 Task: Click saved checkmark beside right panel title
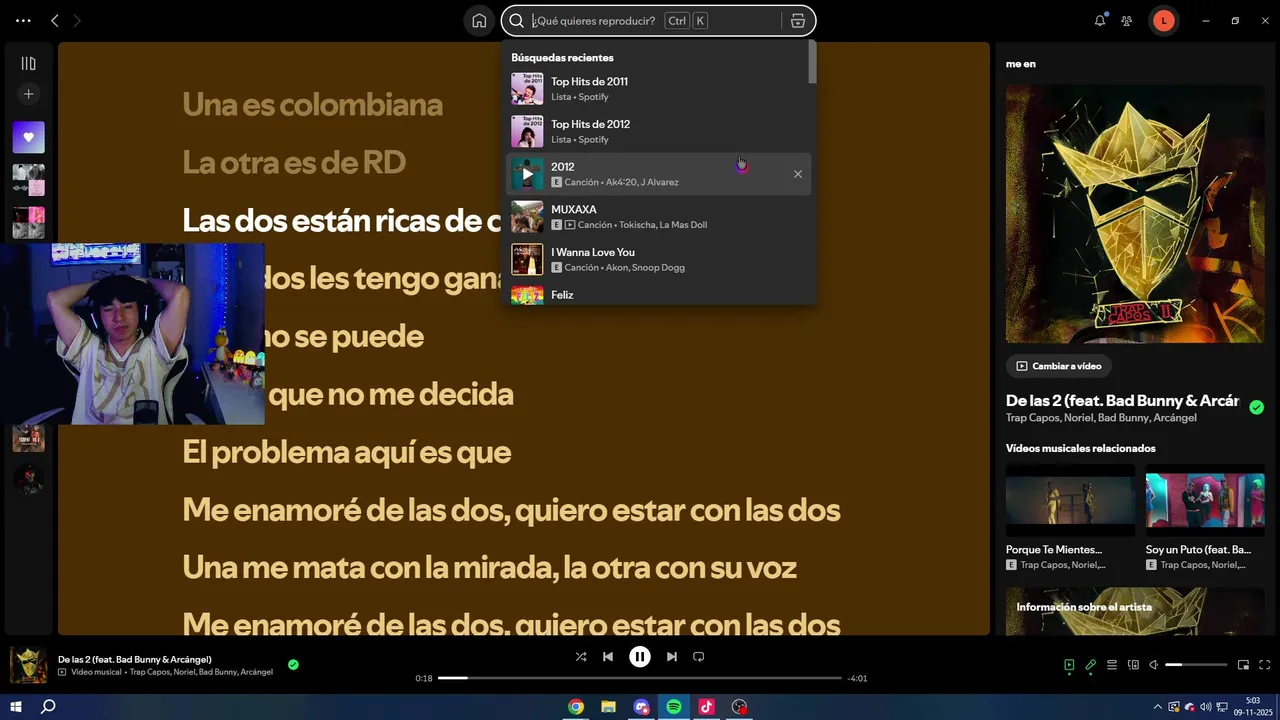point(1256,407)
